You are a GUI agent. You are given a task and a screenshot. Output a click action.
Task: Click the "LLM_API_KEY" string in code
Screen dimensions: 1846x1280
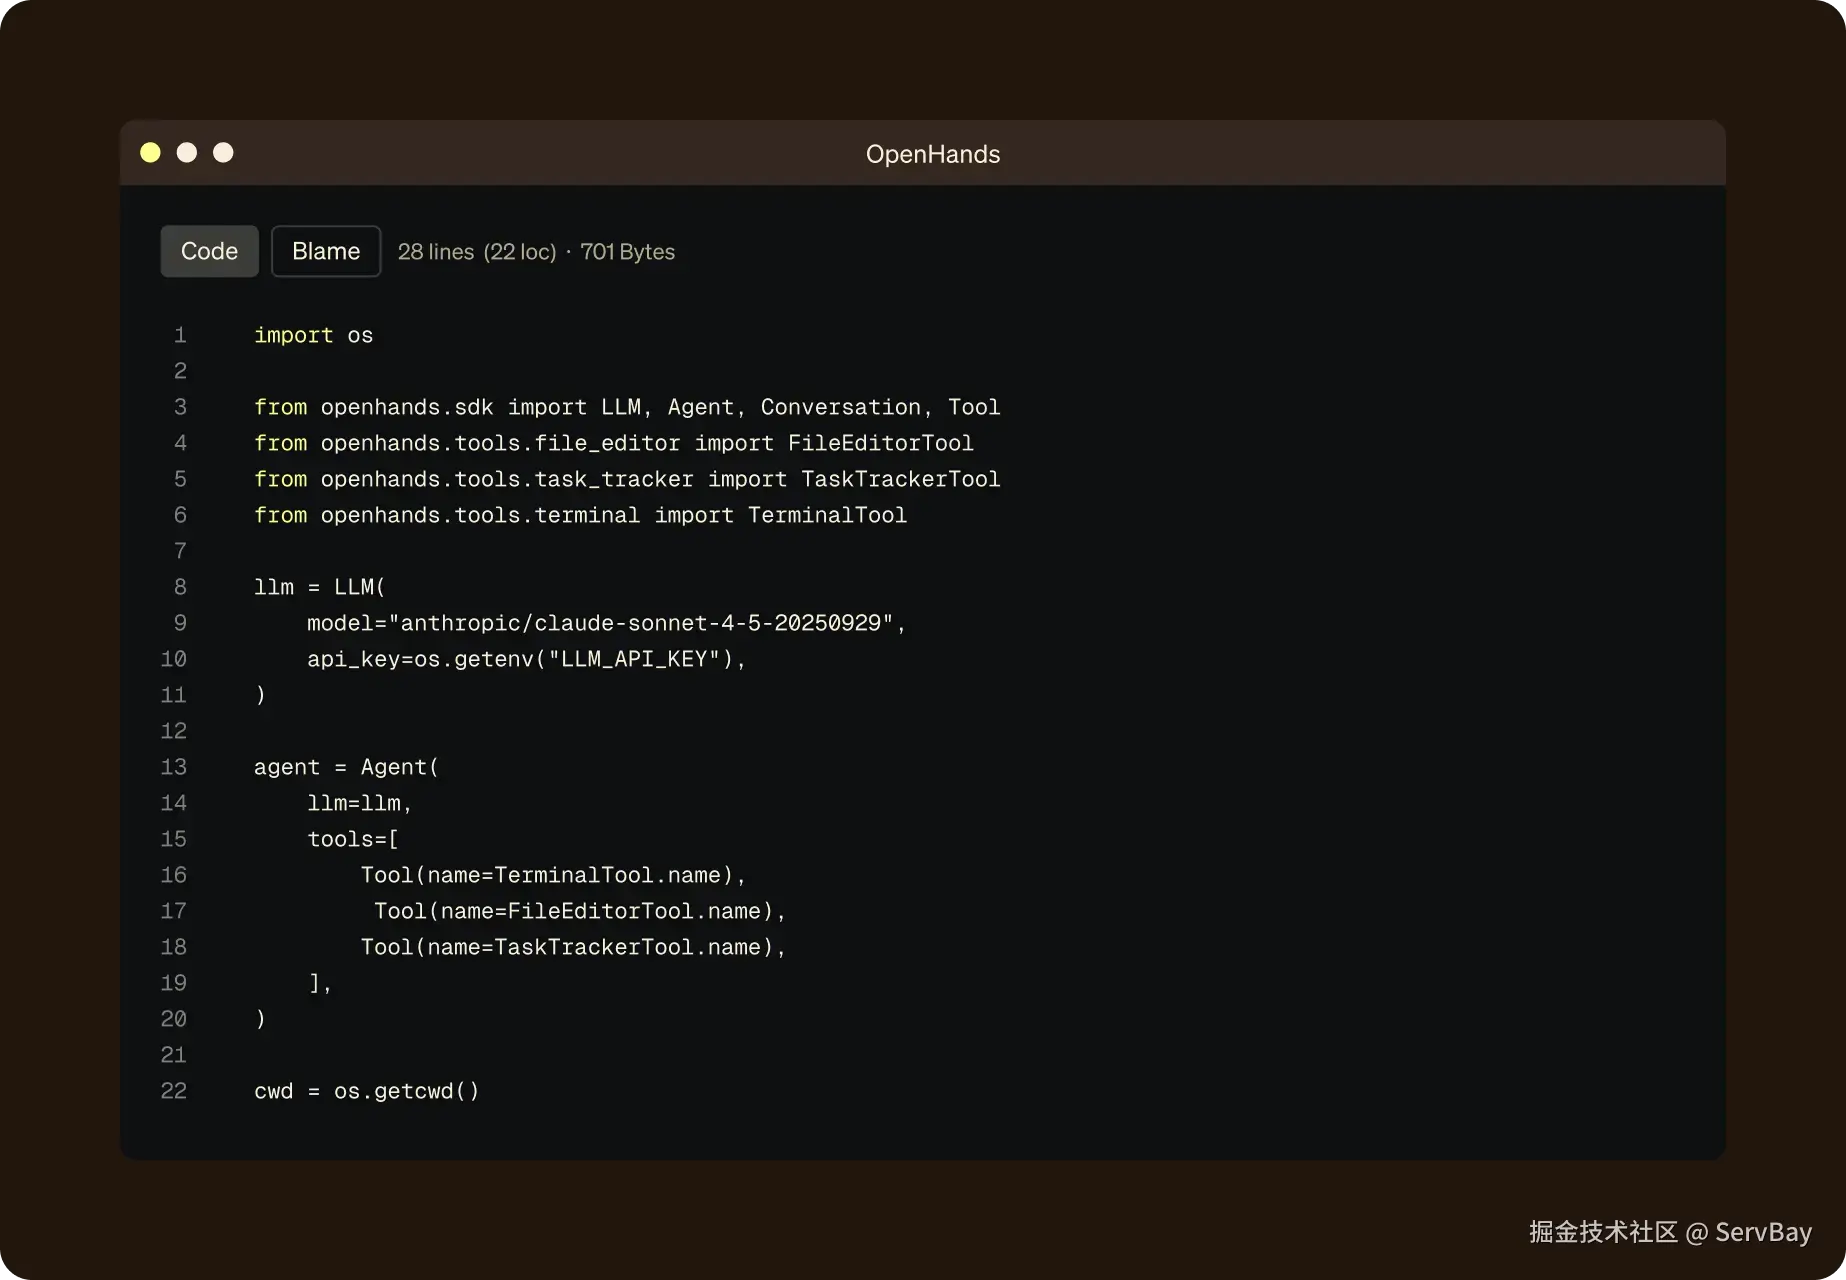click(x=634, y=659)
